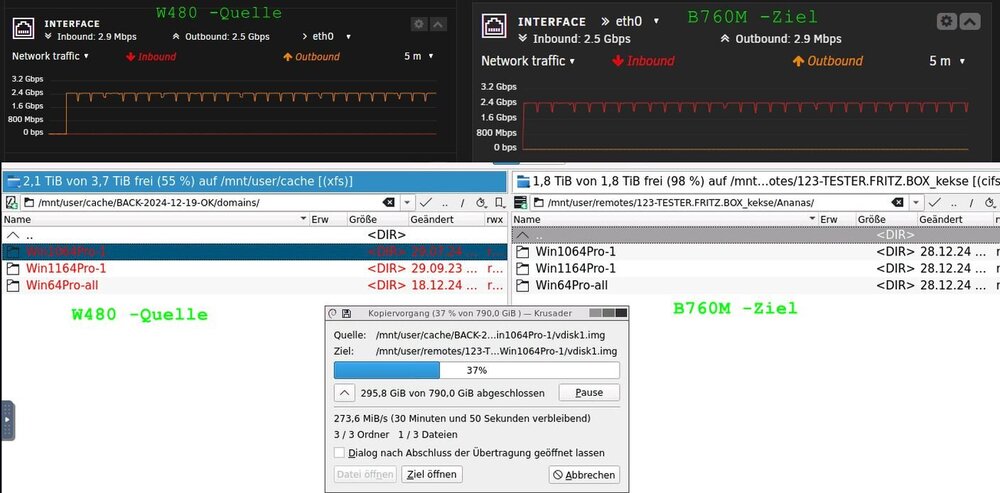This screenshot has height=493, width=1000.
Task: Click the left panel media/drive icon beside path
Action: pyautogui.click(x=11, y=203)
